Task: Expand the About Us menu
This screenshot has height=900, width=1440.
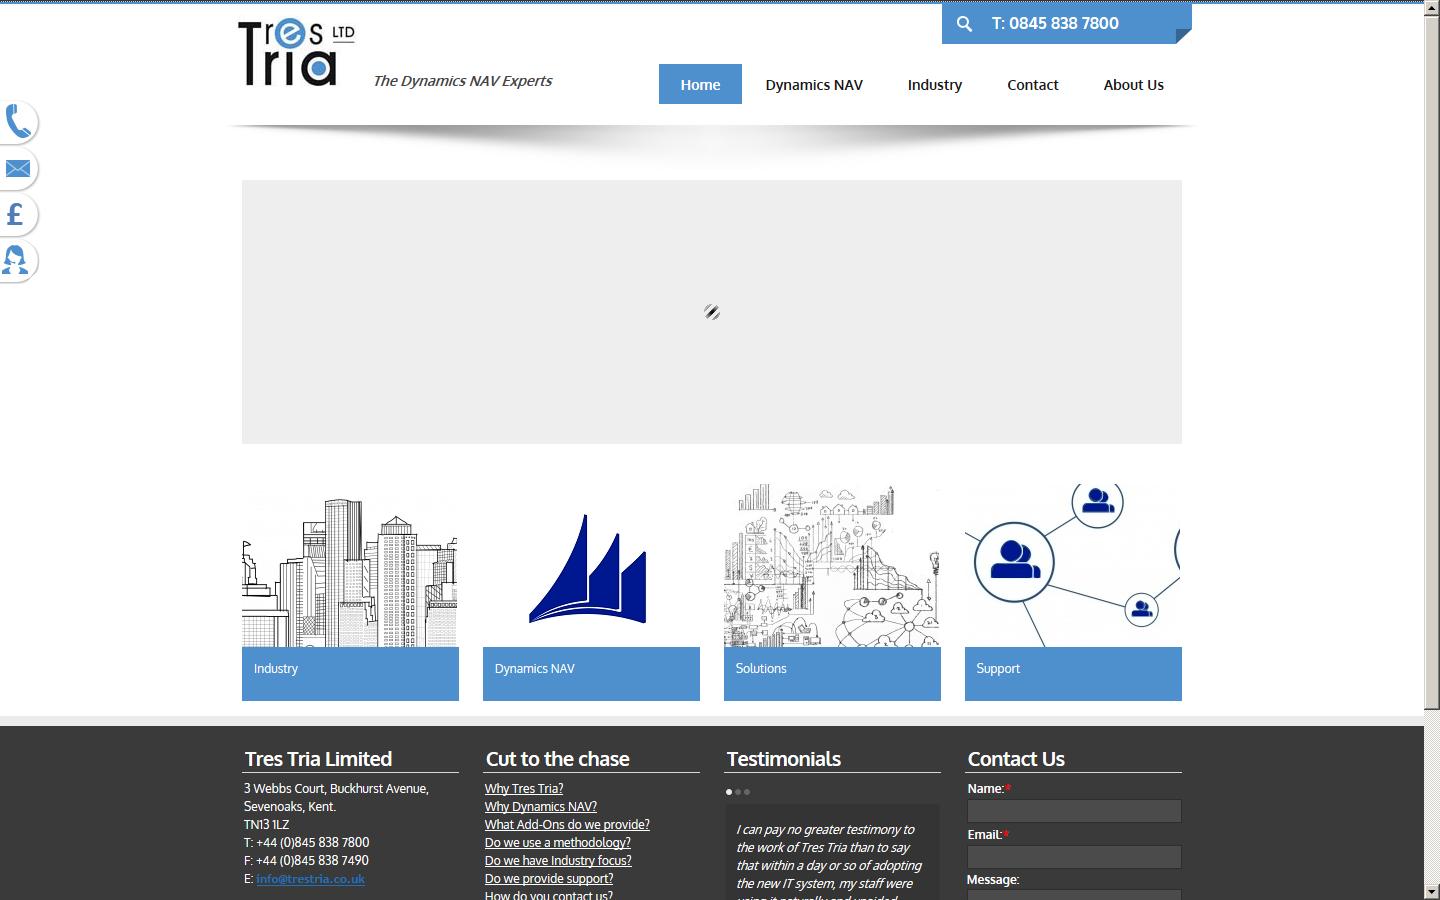Action: (1132, 85)
